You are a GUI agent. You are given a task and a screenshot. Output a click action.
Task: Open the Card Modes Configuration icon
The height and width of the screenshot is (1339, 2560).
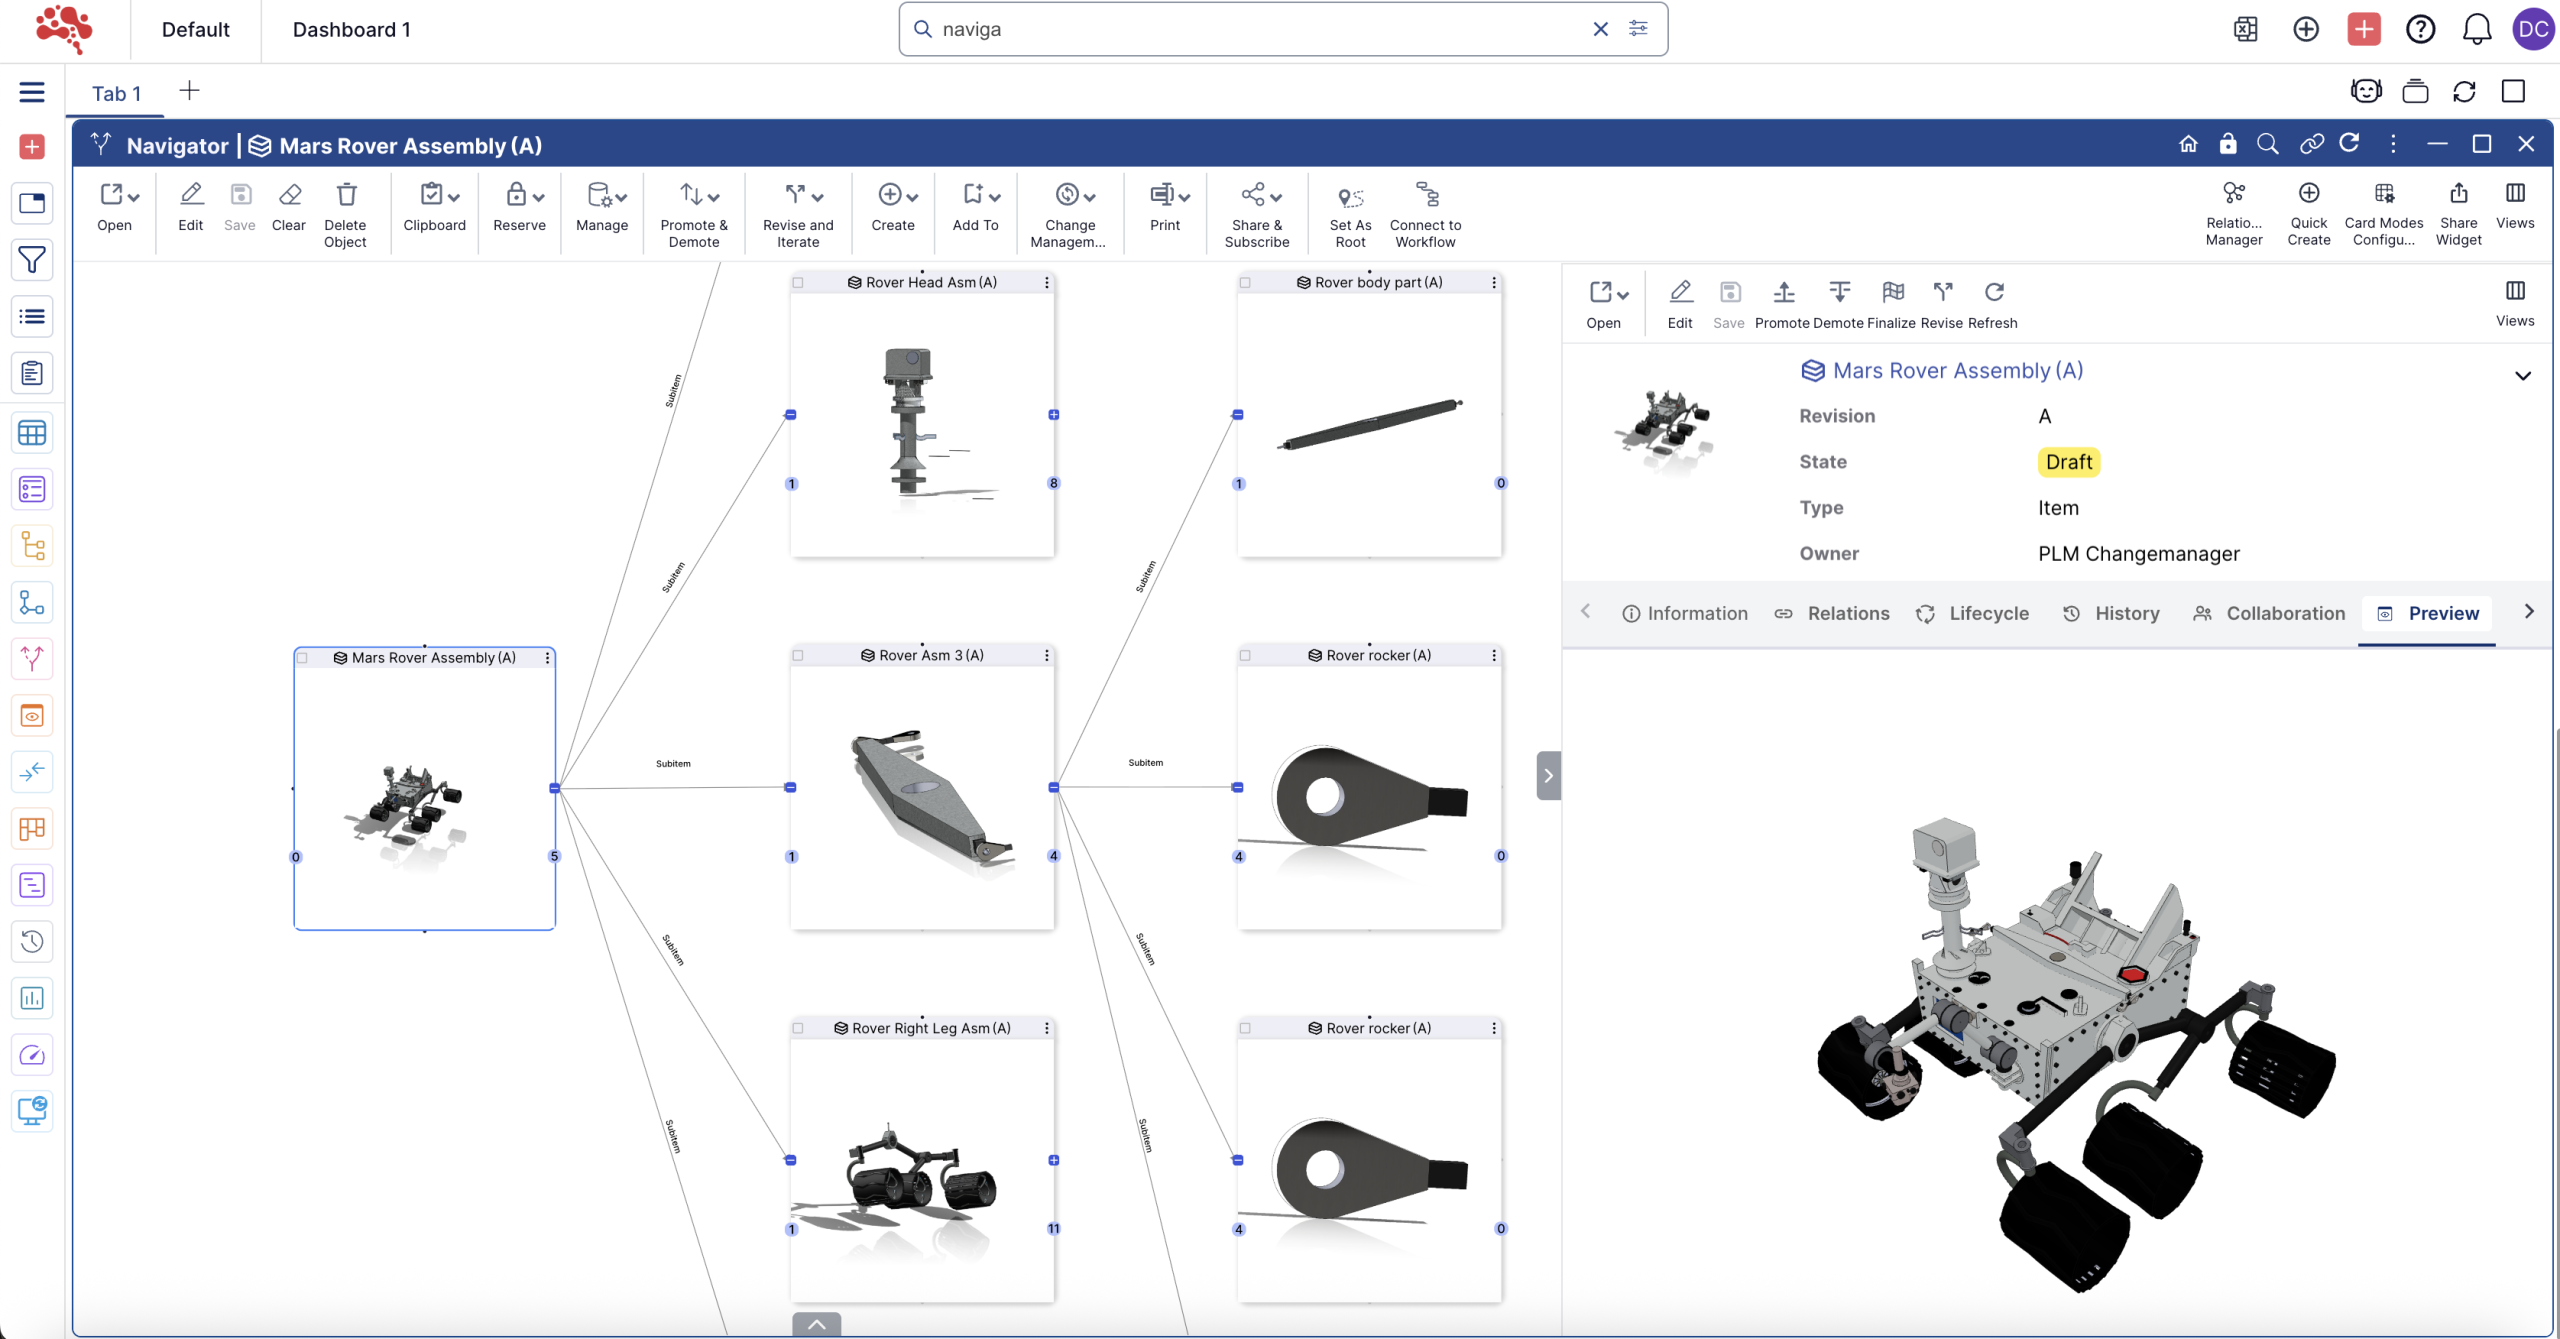pos(2383,194)
